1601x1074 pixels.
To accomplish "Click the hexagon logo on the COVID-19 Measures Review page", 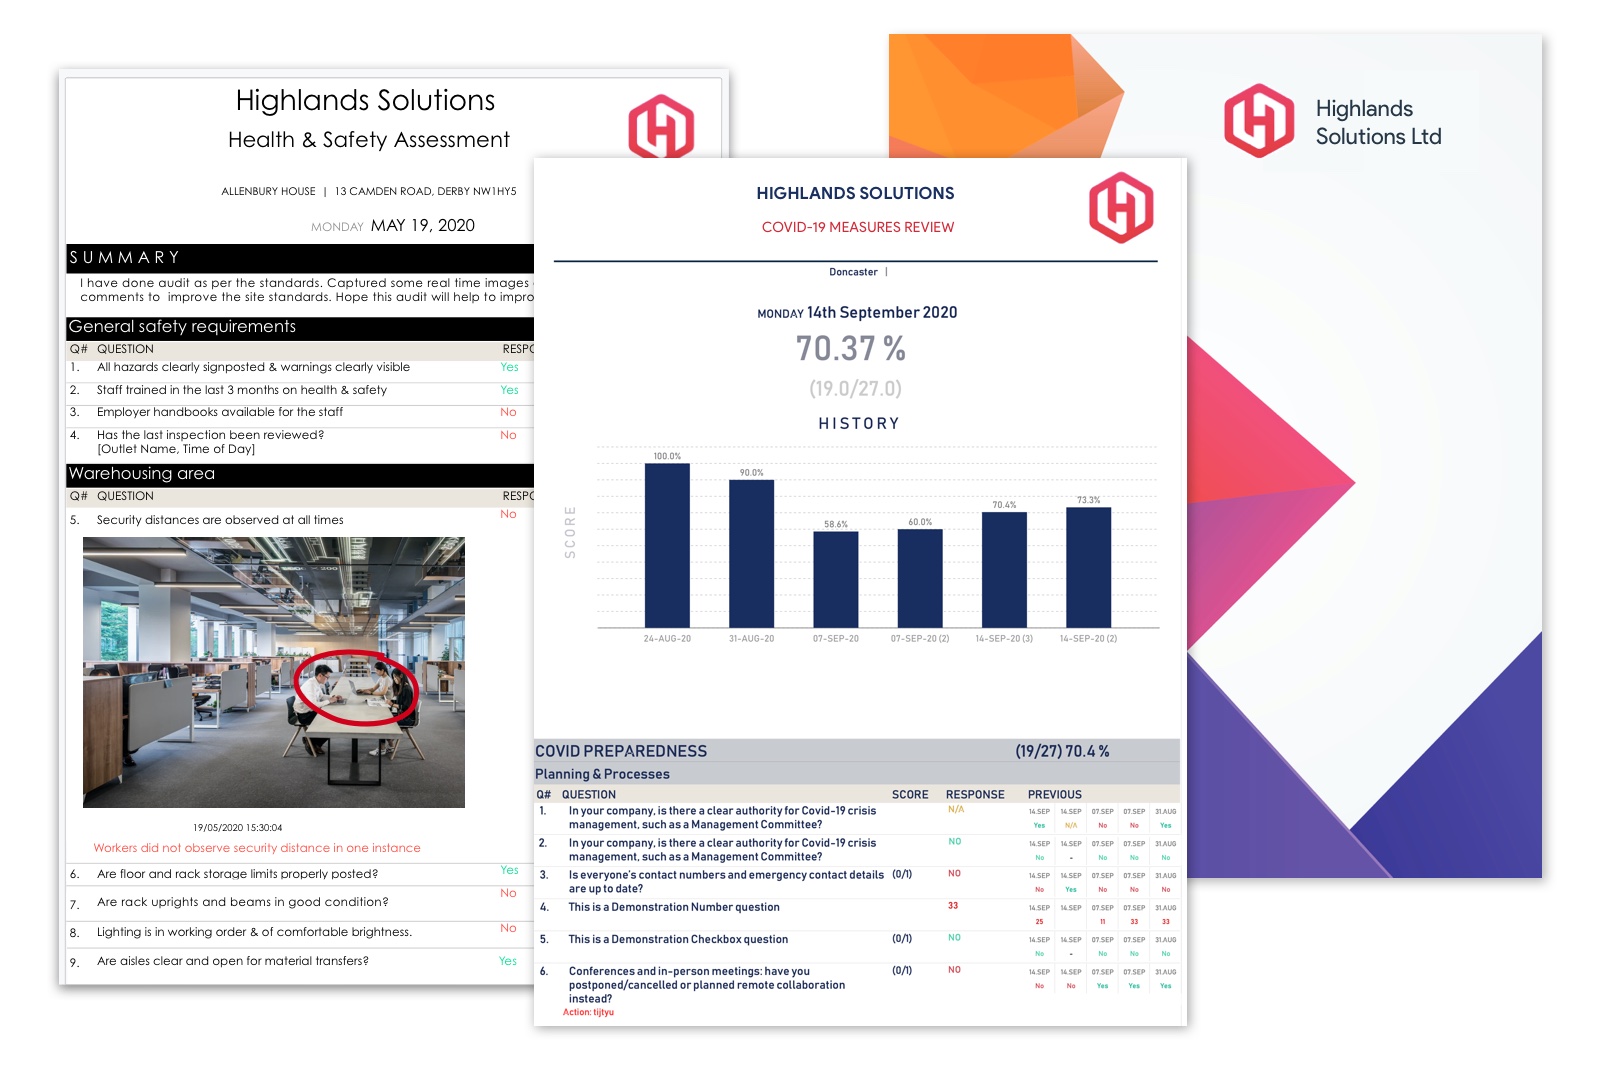I will pos(1121,207).
